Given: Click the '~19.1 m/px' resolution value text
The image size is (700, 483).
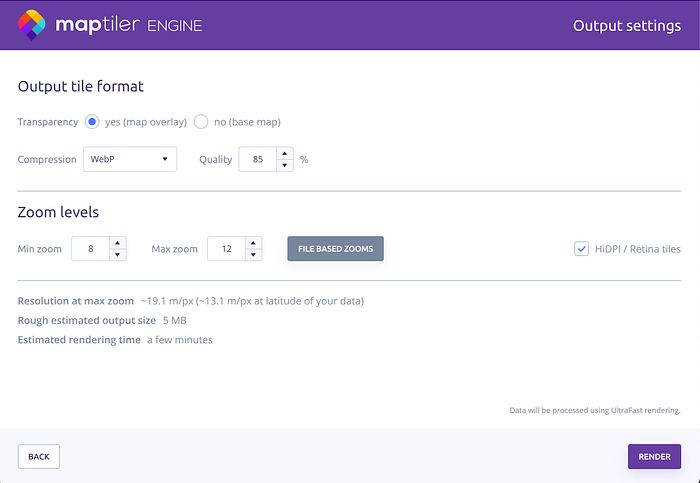Looking at the screenshot, I should tap(167, 301).
